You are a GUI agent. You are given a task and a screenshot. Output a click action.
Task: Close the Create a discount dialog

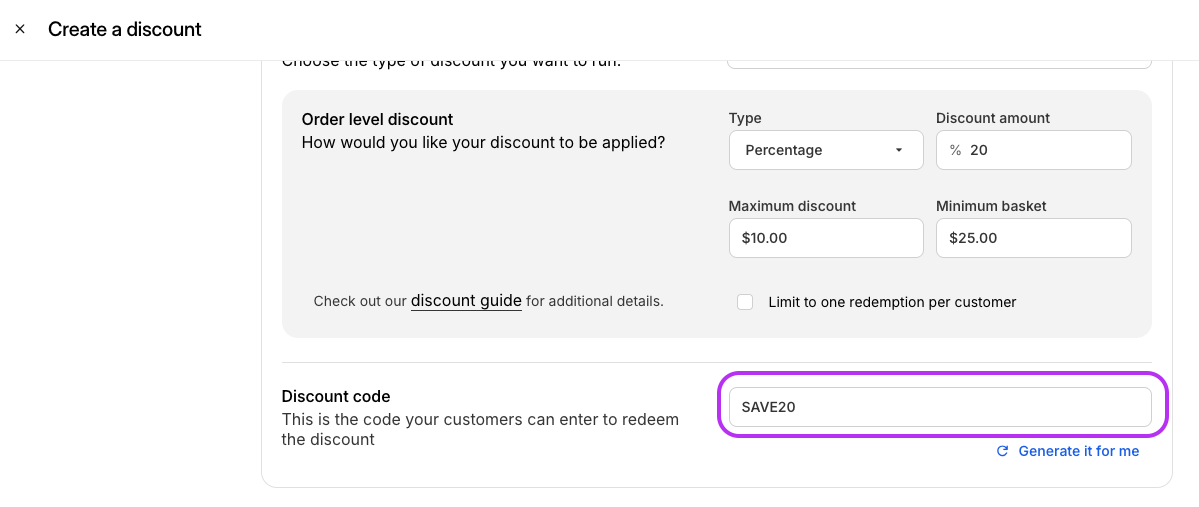20,29
